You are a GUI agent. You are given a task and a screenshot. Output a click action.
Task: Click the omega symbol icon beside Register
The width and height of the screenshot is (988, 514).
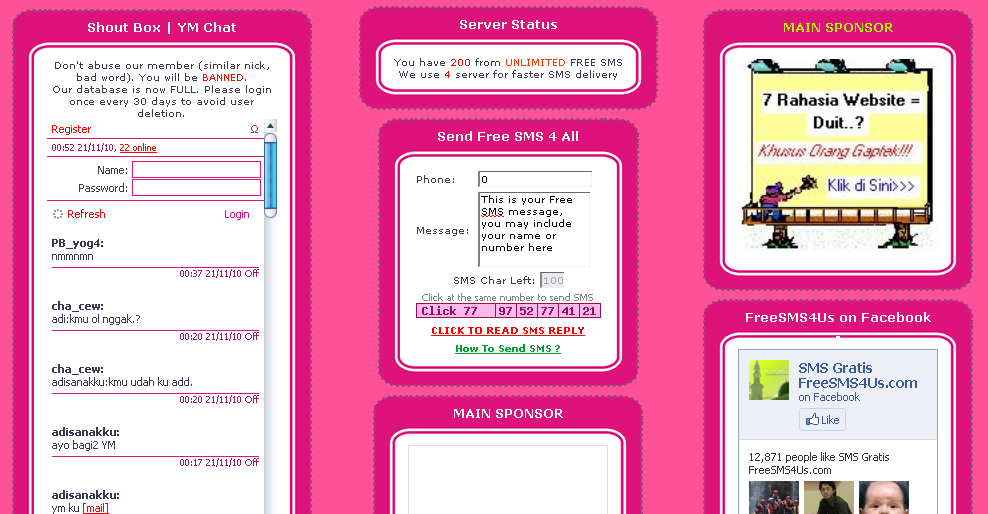[x=255, y=129]
